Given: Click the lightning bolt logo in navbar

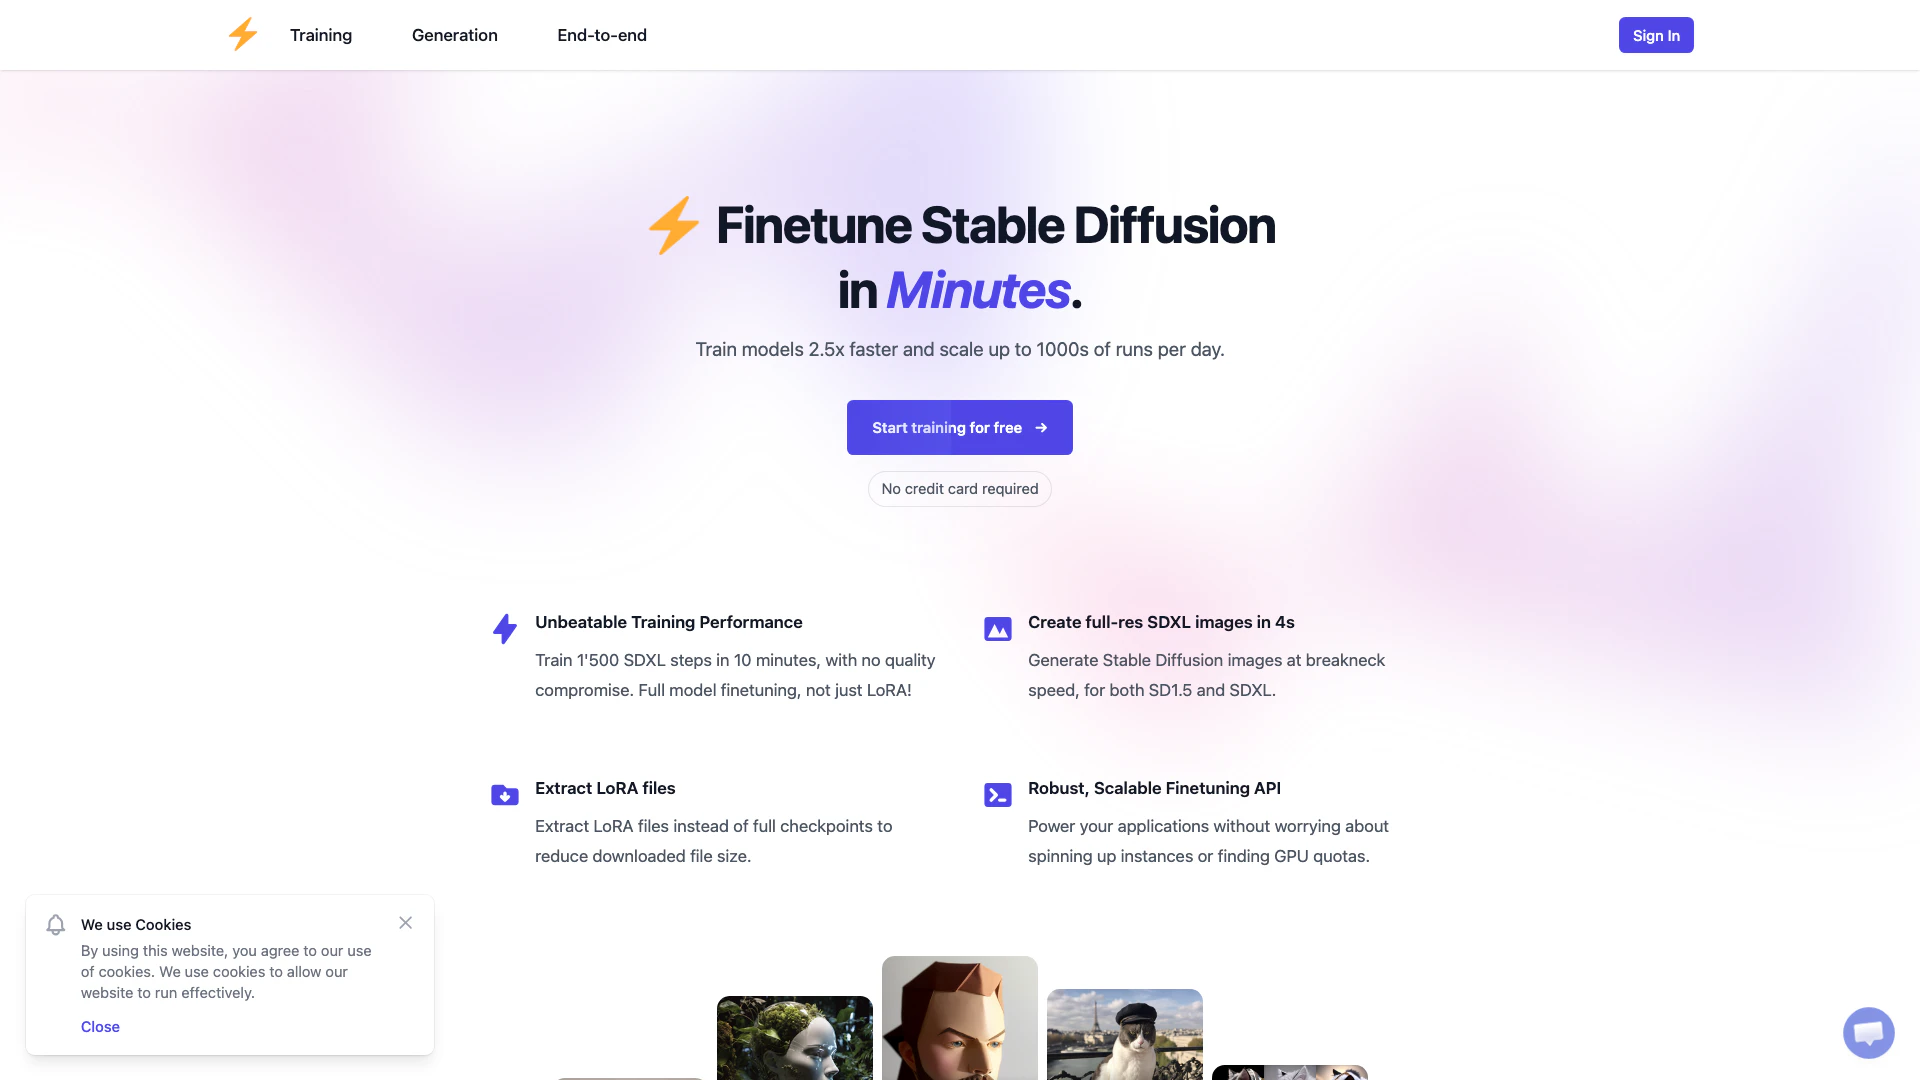Looking at the screenshot, I should [x=243, y=35].
